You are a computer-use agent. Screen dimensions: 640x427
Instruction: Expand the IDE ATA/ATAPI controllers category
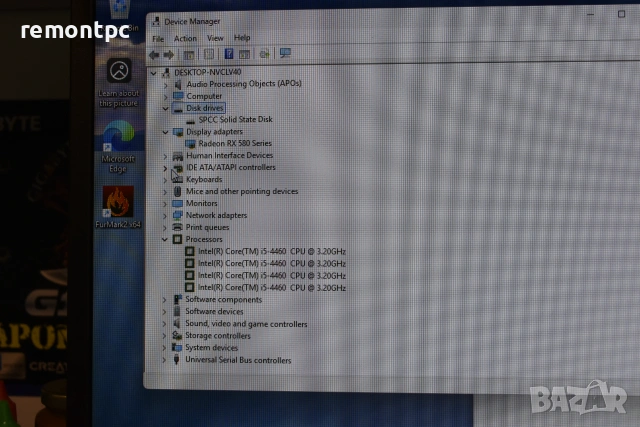click(x=165, y=168)
